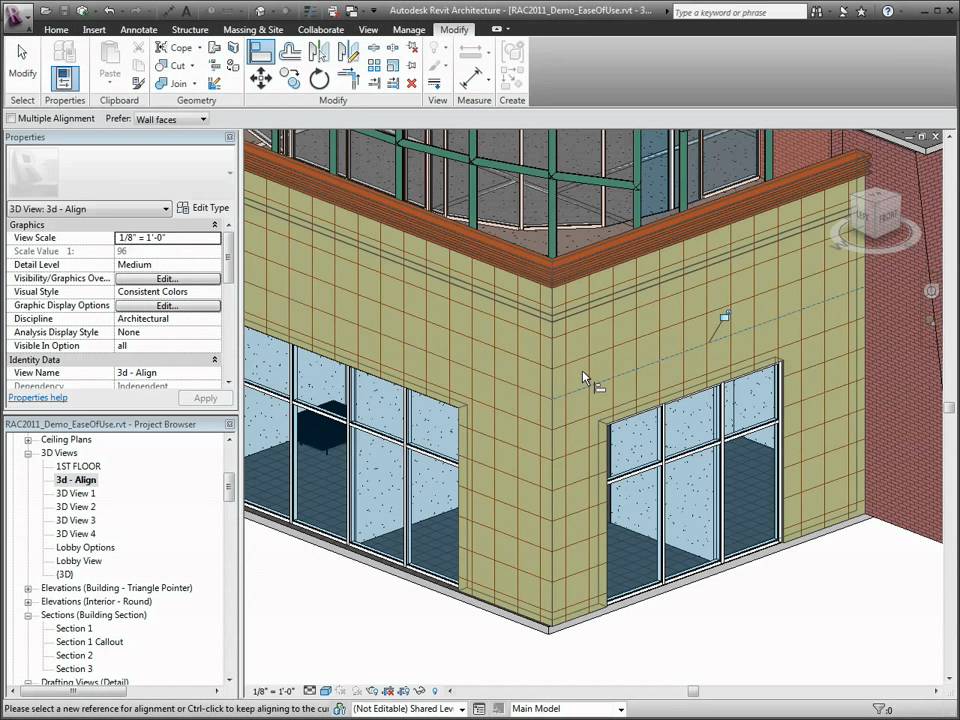Click the Array tool icon
This screenshot has height=720, width=960.
374,65
